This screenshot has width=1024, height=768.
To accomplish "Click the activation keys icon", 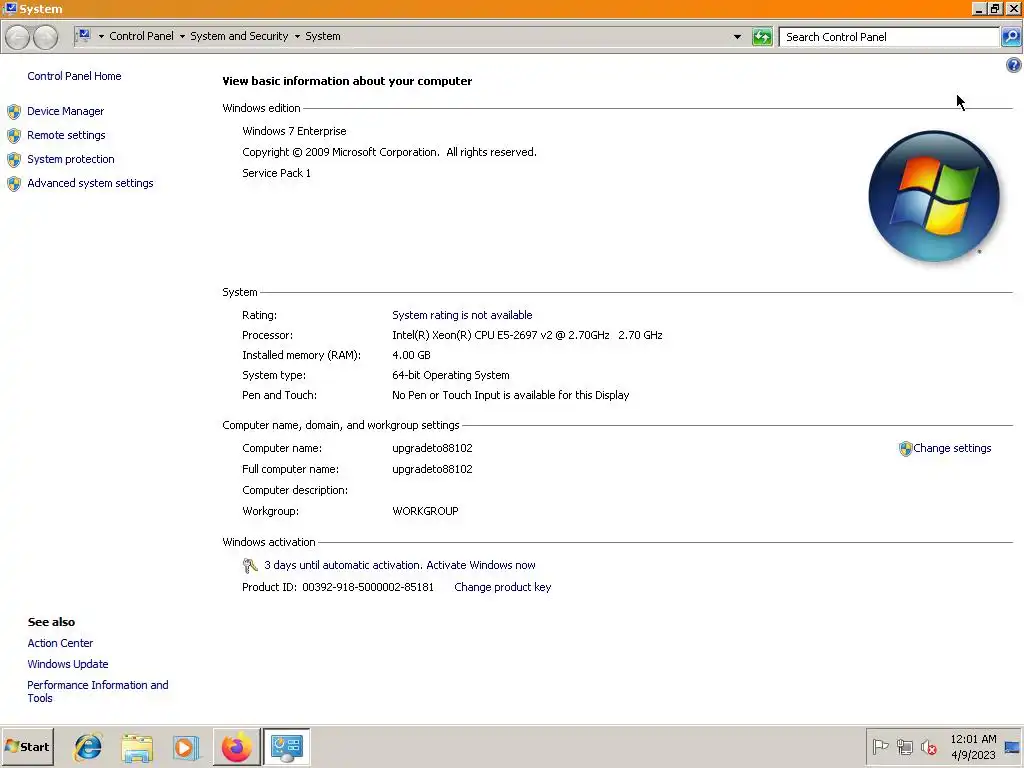I will 249,566.
